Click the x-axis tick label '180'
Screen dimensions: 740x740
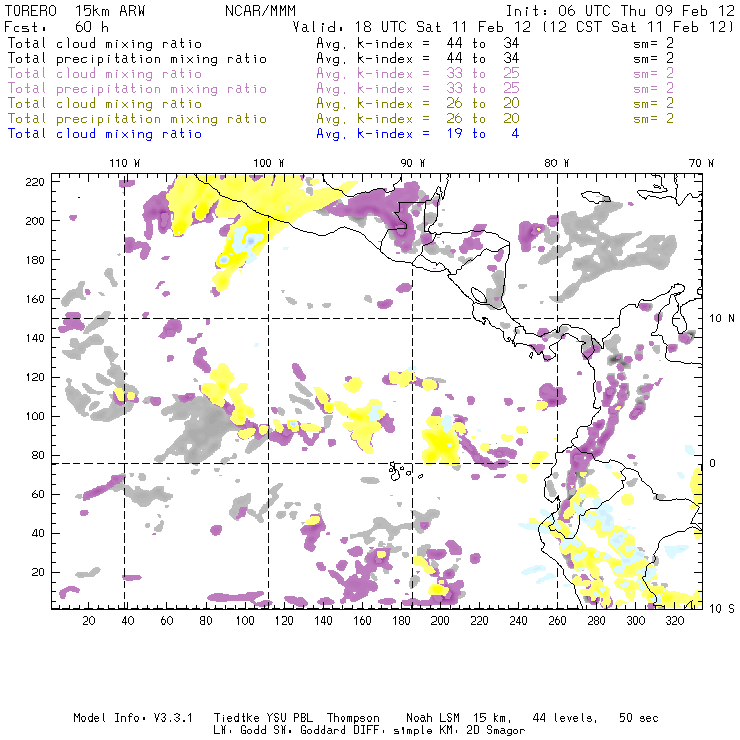click(x=401, y=621)
